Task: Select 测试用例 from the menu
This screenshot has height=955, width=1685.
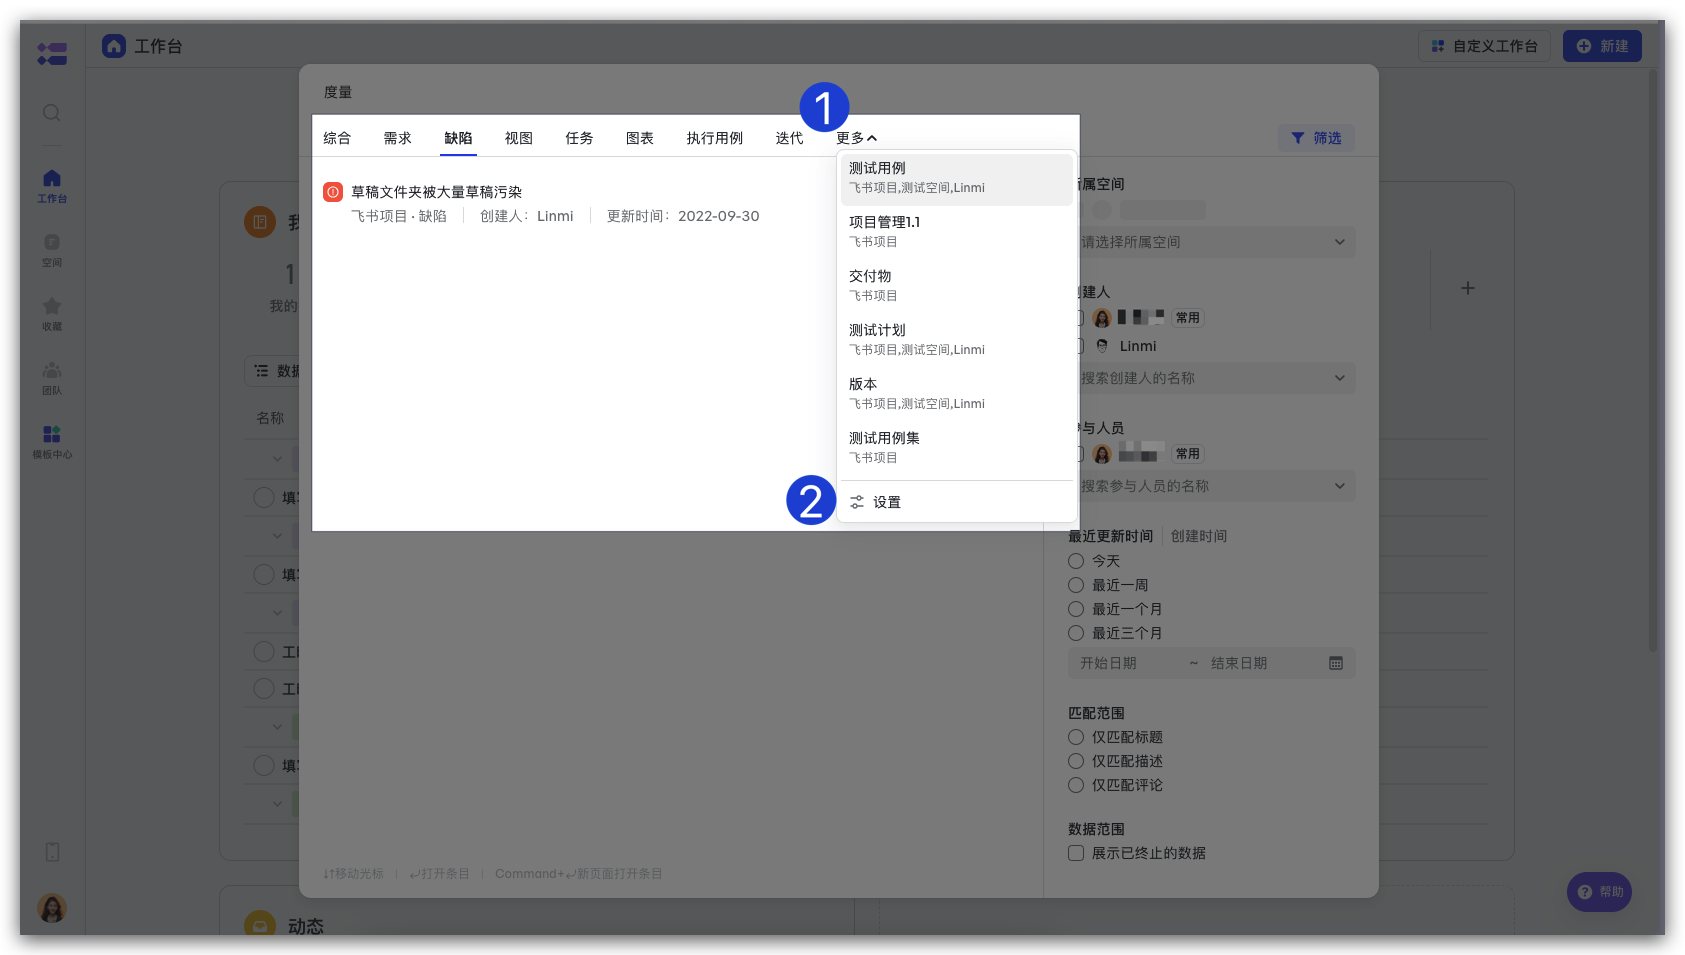Action: (957, 178)
